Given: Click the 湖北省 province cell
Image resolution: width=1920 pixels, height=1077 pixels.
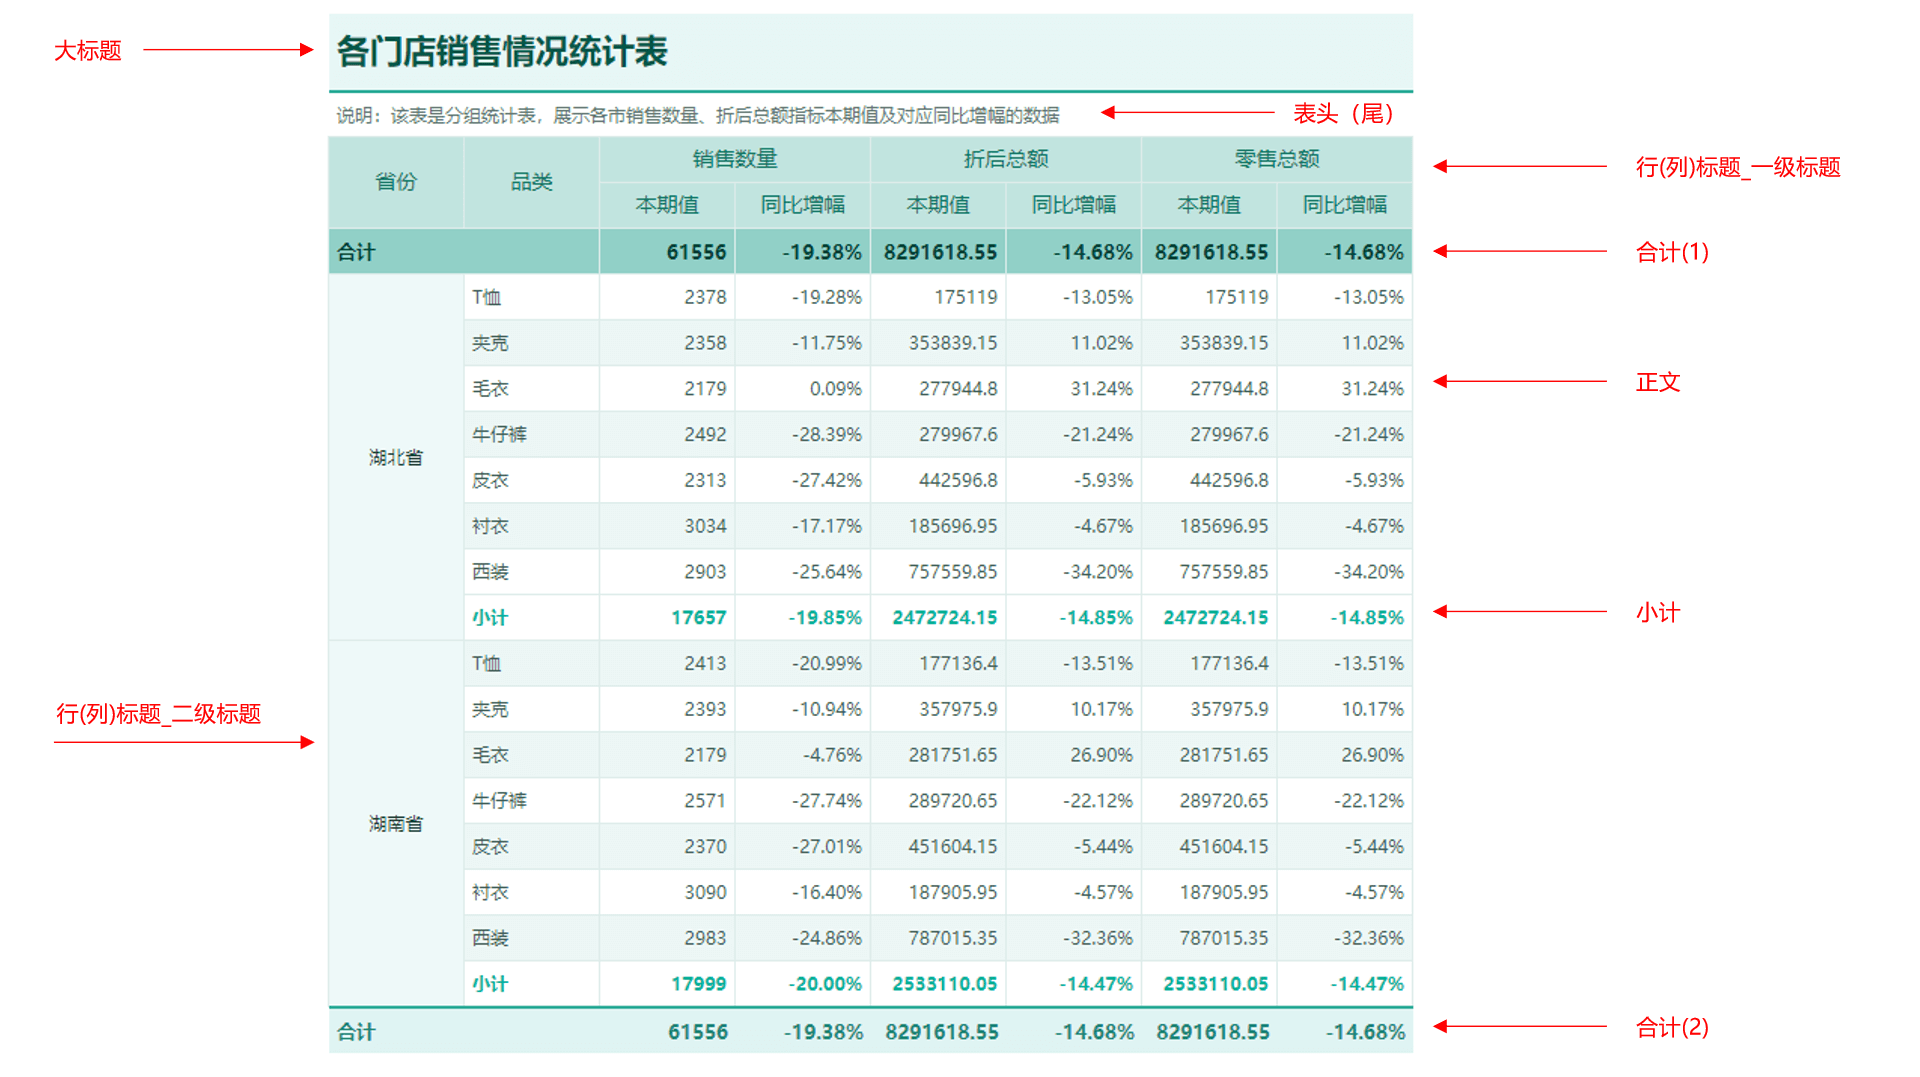Looking at the screenshot, I should [396, 458].
